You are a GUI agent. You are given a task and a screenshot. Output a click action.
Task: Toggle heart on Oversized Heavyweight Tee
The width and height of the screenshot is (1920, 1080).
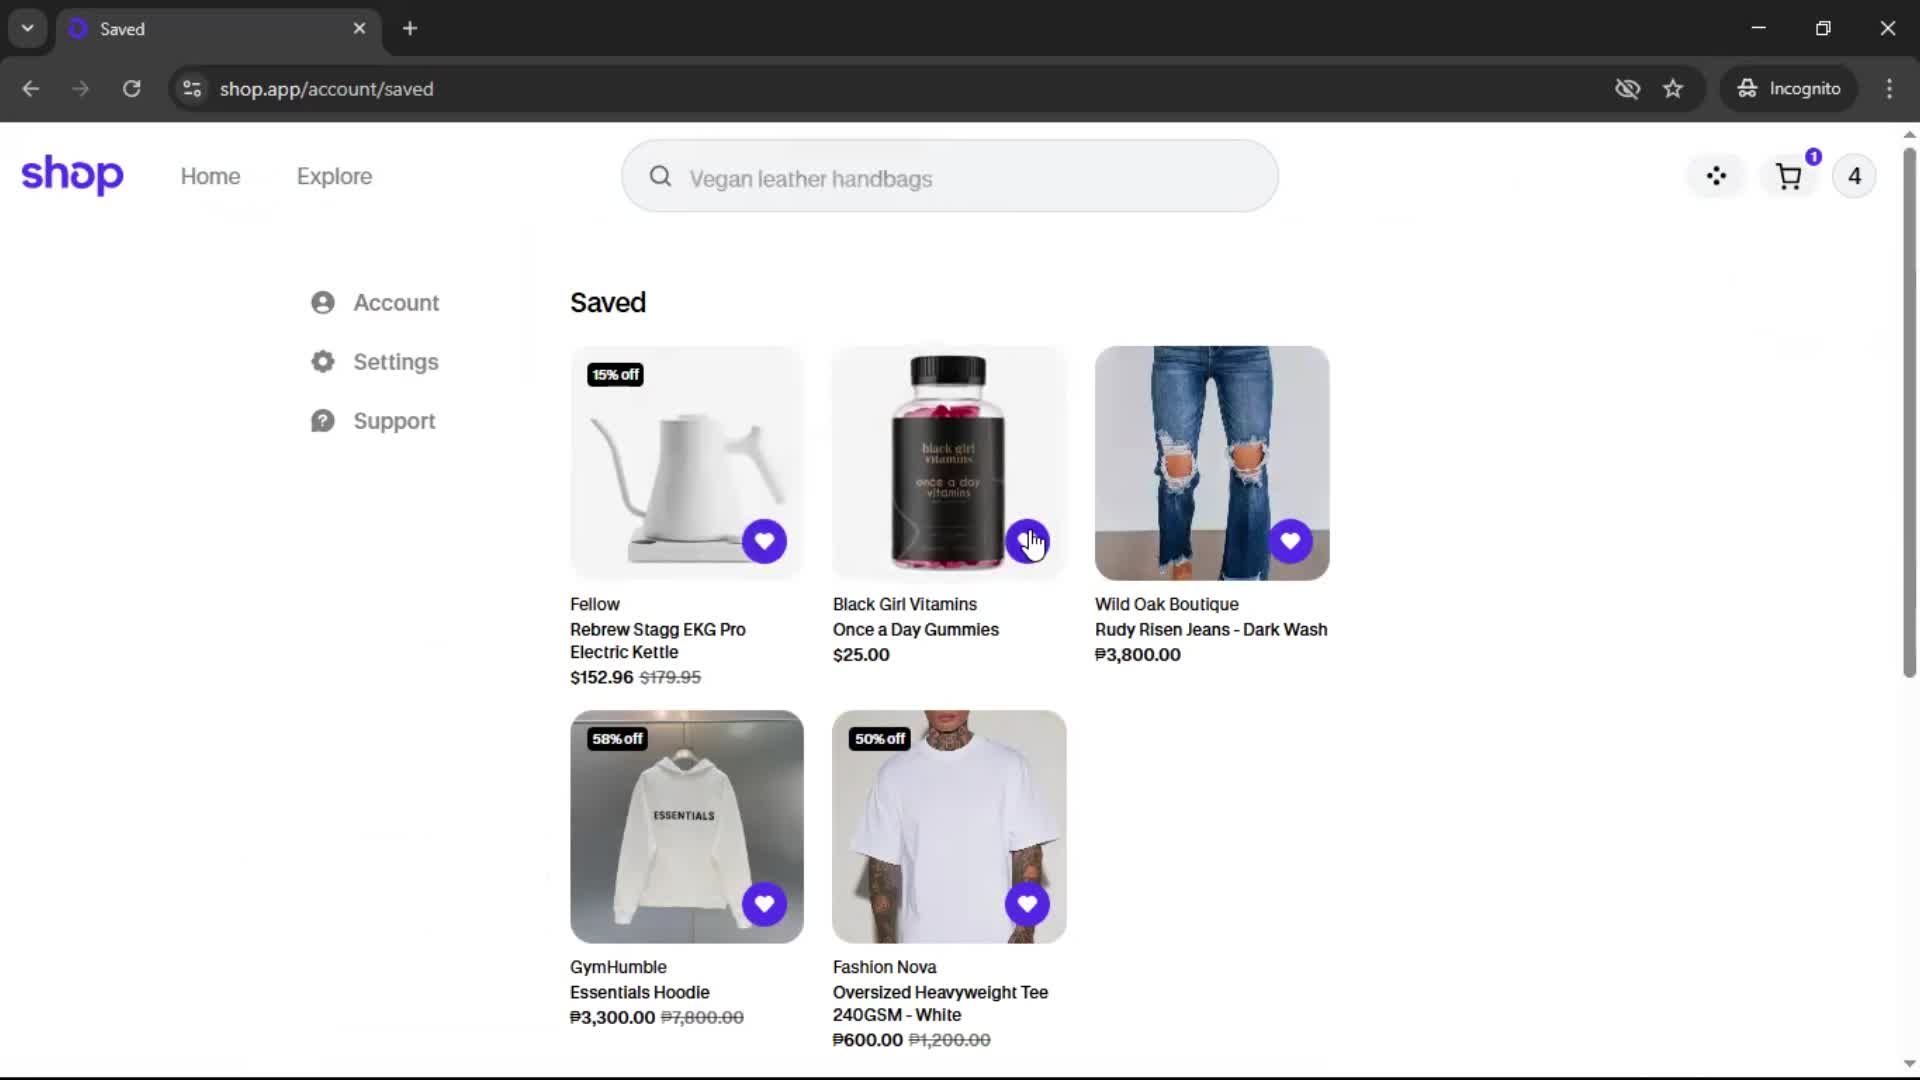[1027, 904]
